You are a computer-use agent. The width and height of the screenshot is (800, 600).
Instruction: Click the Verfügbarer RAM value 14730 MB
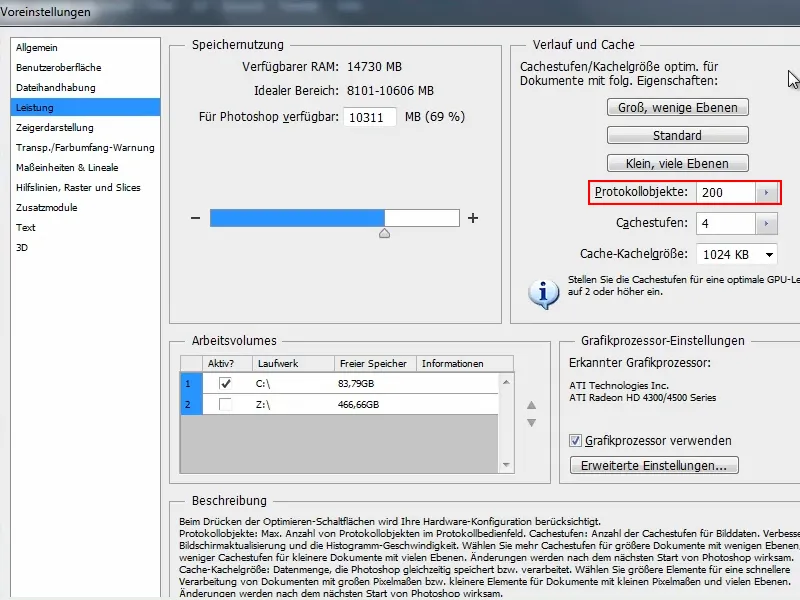click(374, 67)
